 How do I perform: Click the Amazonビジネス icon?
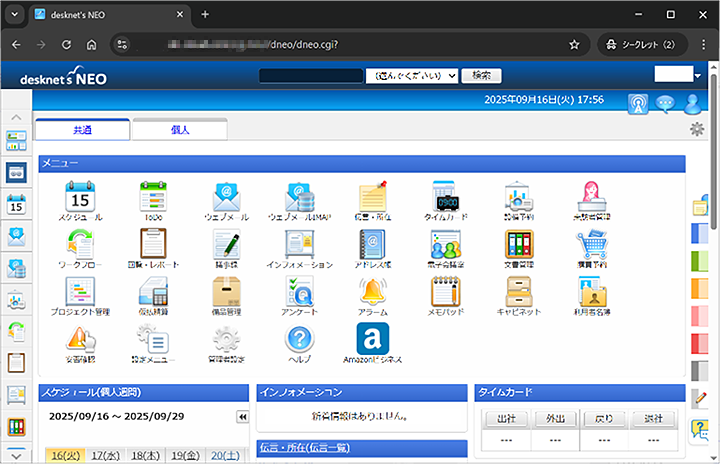pos(372,339)
